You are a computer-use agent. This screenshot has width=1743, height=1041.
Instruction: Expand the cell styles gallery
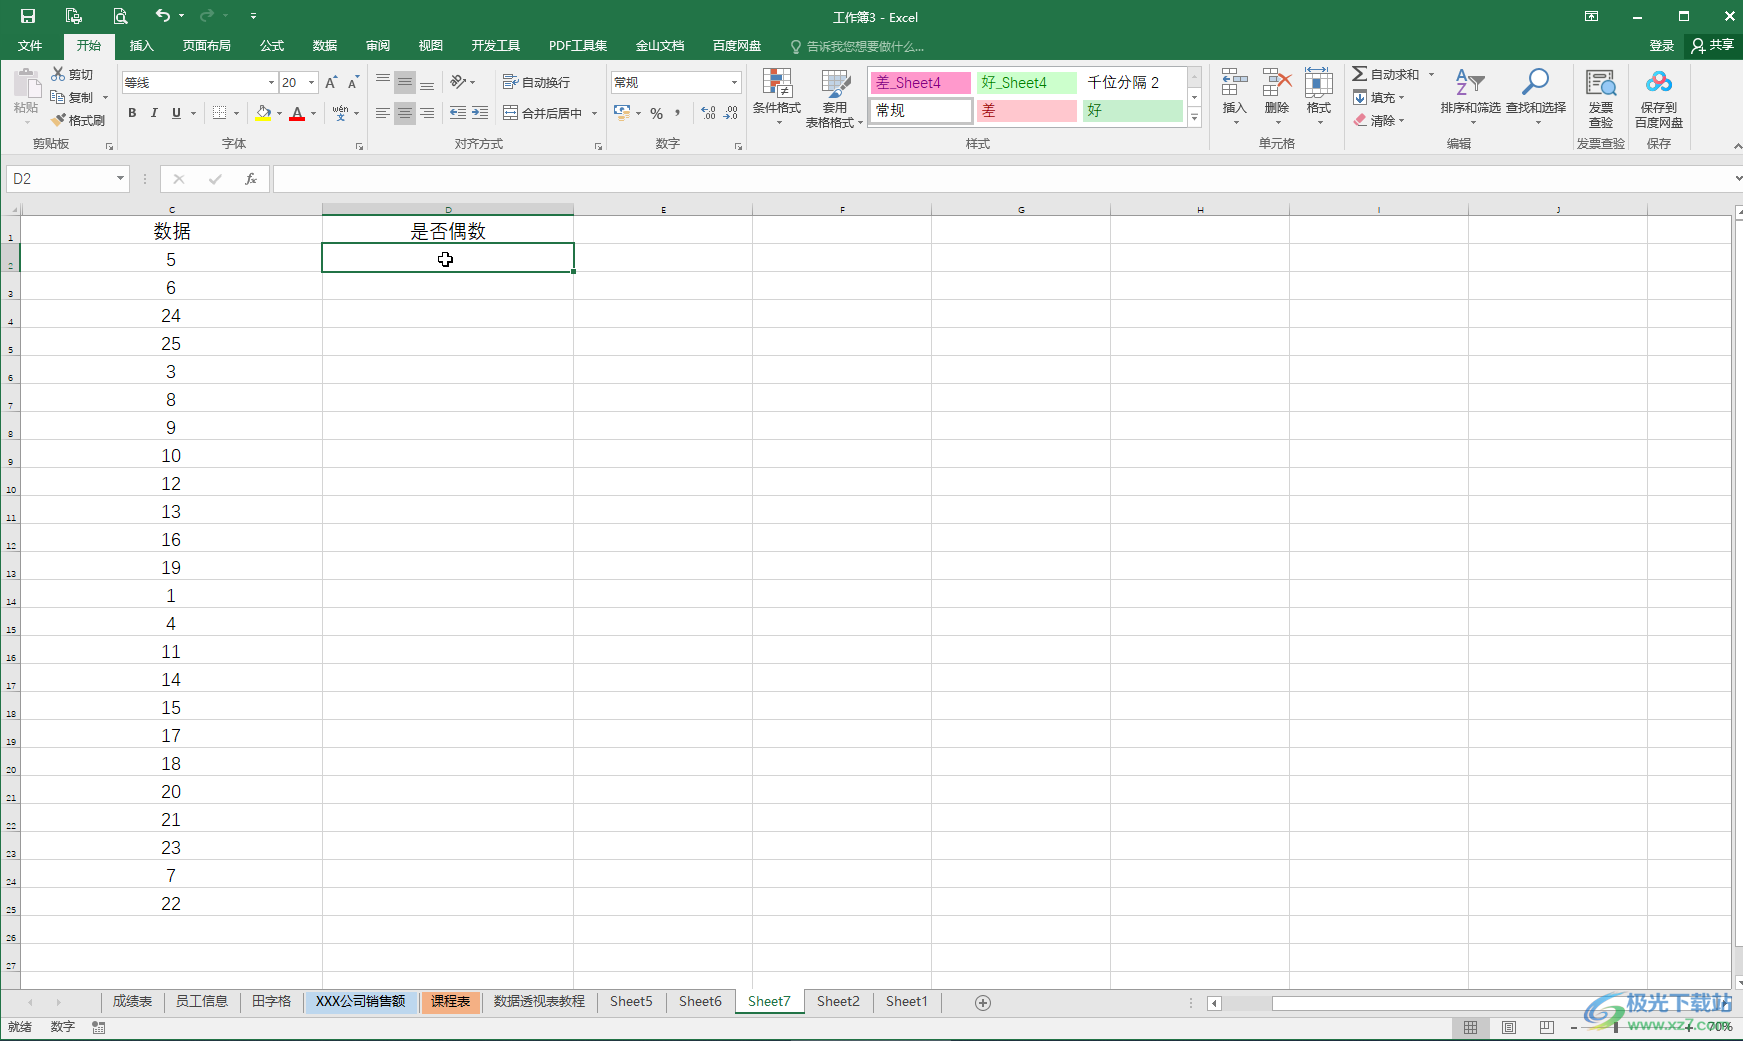1194,118
